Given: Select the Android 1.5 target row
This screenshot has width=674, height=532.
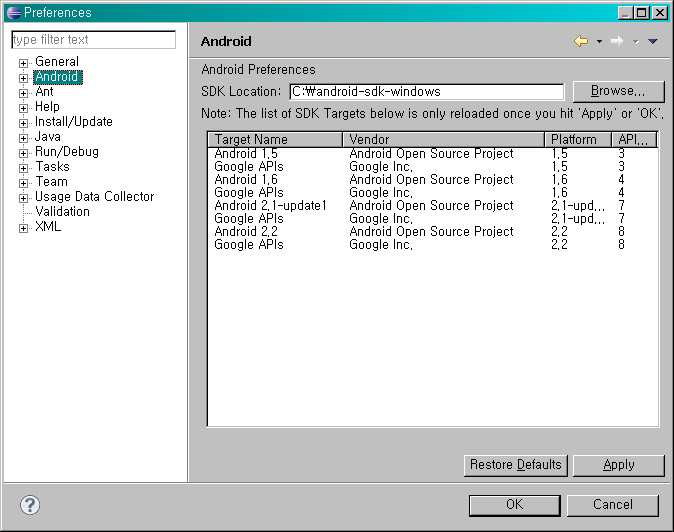Looking at the screenshot, I should [x=433, y=154].
